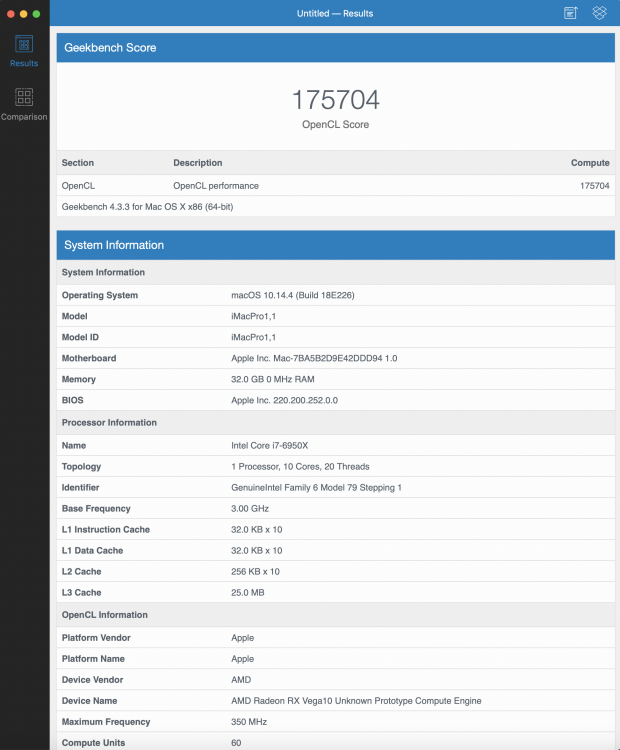Select the Platform Vendor value Apple

(x=243, y=638)
